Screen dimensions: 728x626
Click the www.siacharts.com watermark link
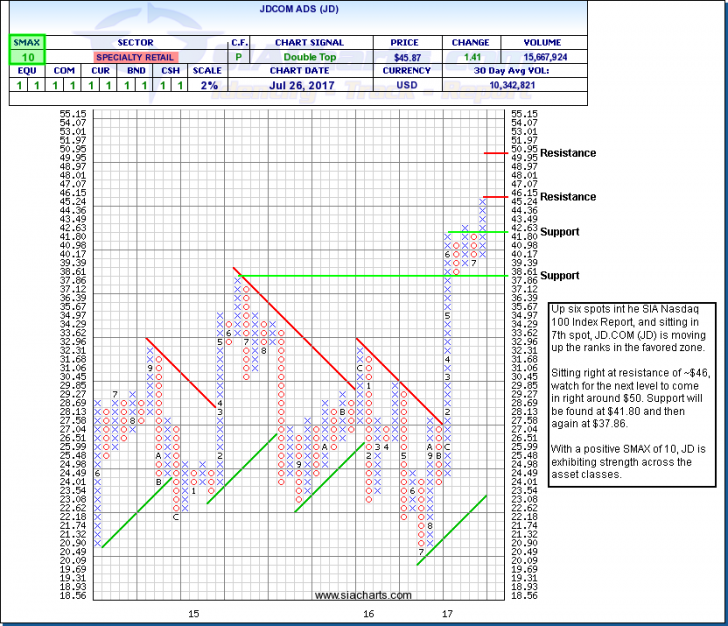click(x=363, y=596)
